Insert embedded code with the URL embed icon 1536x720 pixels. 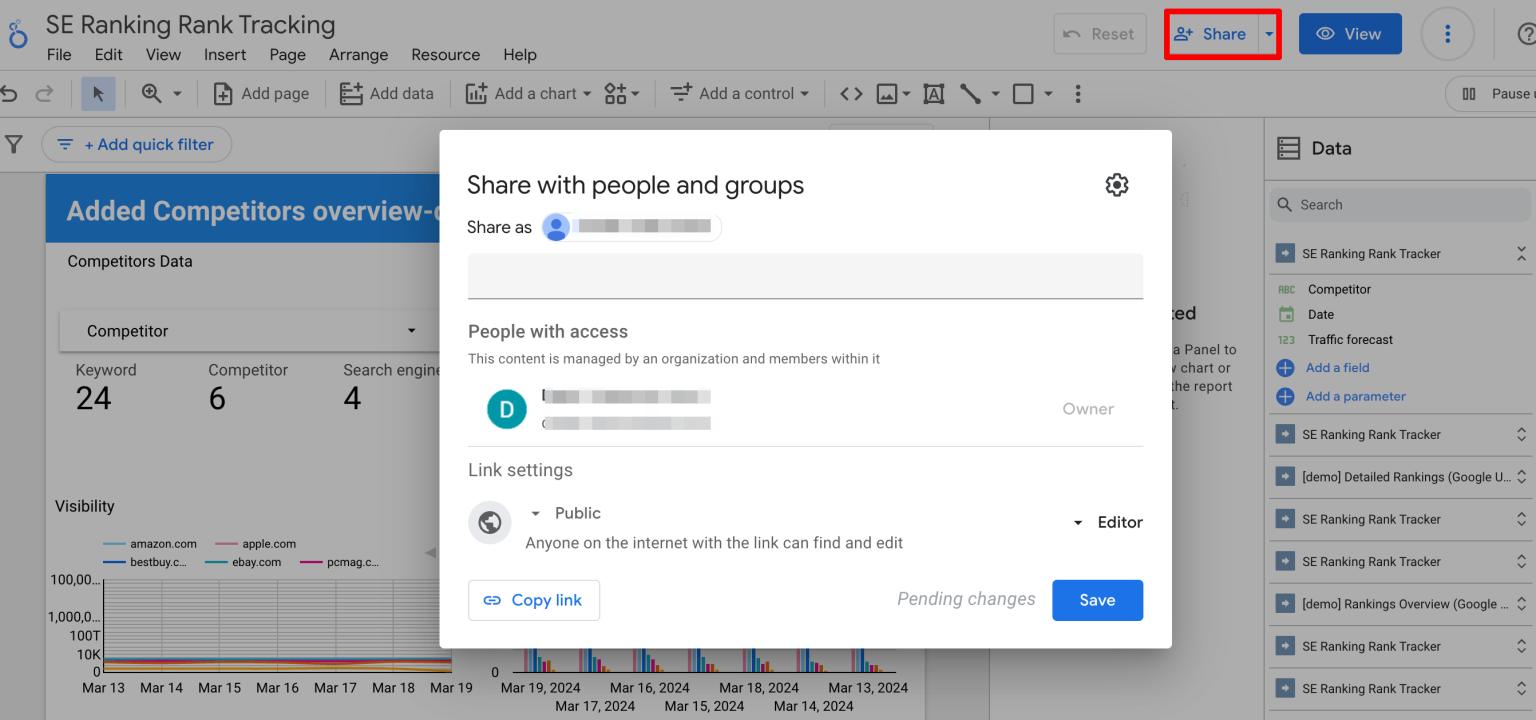850,93
